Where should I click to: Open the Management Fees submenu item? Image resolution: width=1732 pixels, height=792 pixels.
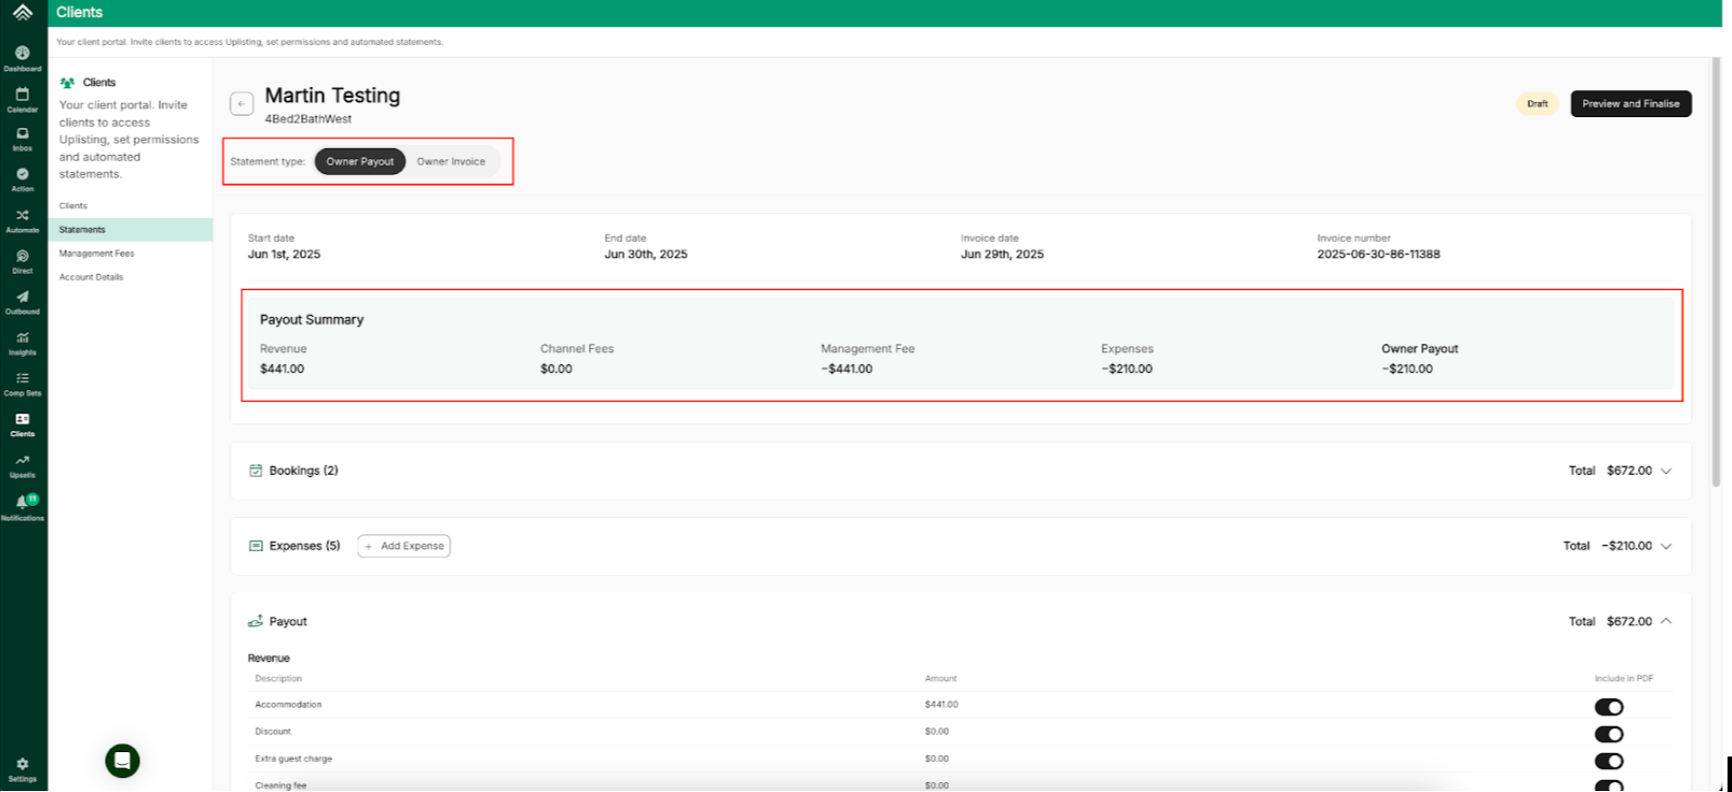click(96, 254)
